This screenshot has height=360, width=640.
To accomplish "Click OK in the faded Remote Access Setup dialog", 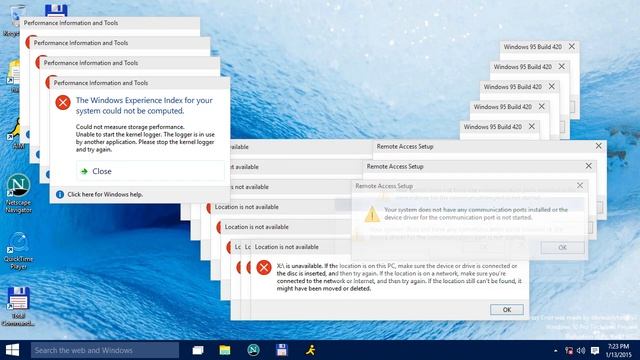I will click(x=562, y=248).
